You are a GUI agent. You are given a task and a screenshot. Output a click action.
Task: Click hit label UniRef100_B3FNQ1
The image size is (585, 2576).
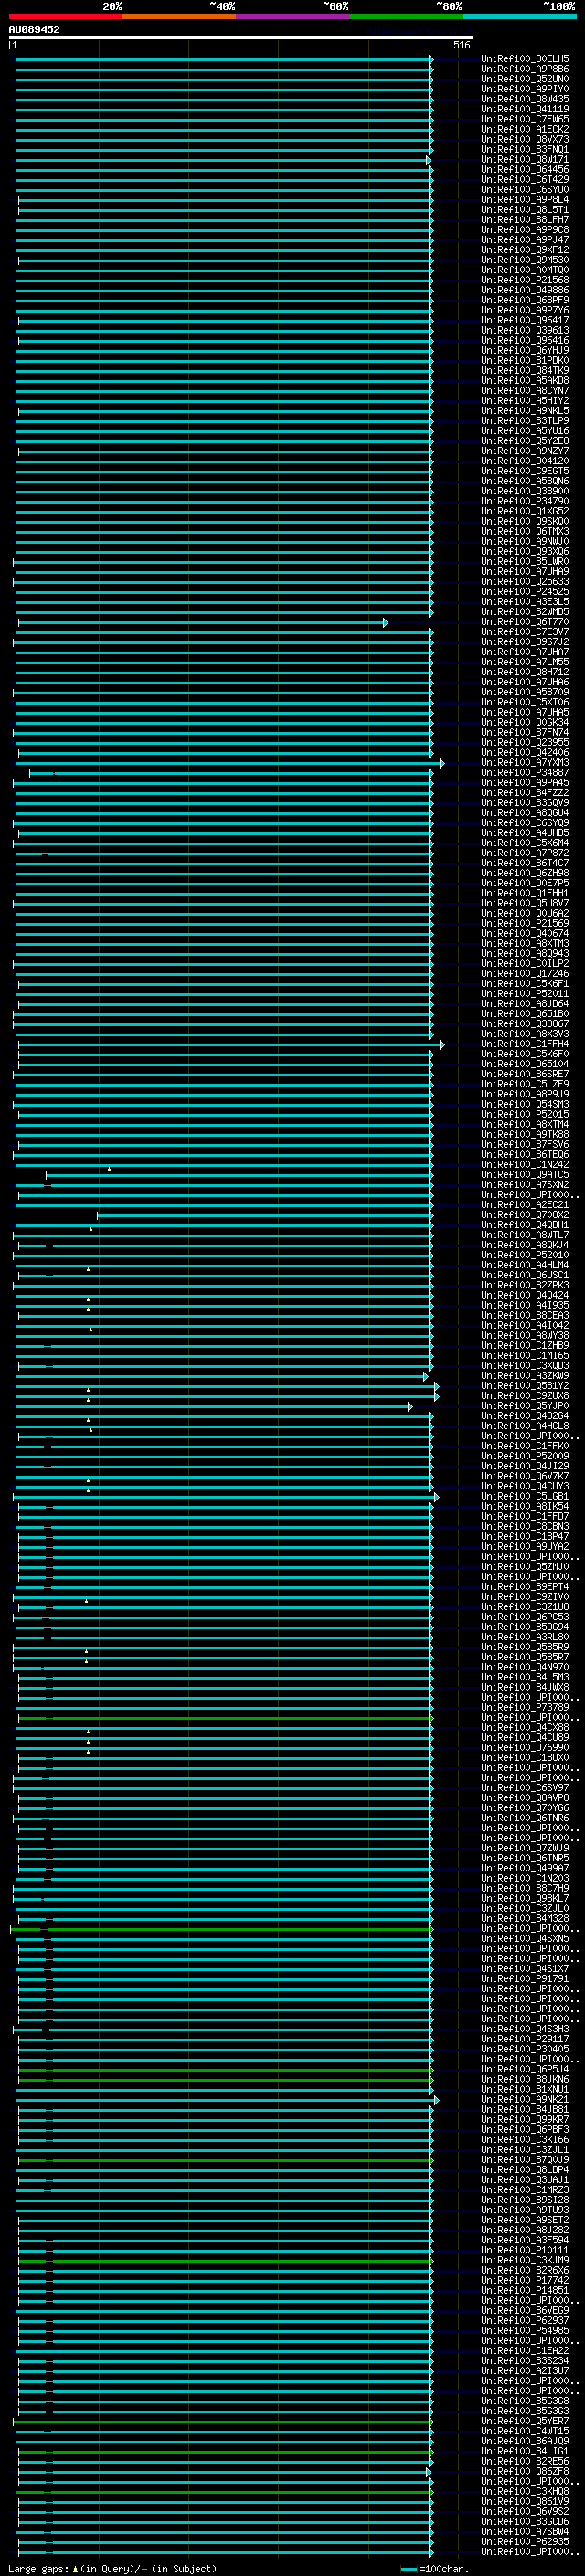pyautogui.click(x=525, y=150)
